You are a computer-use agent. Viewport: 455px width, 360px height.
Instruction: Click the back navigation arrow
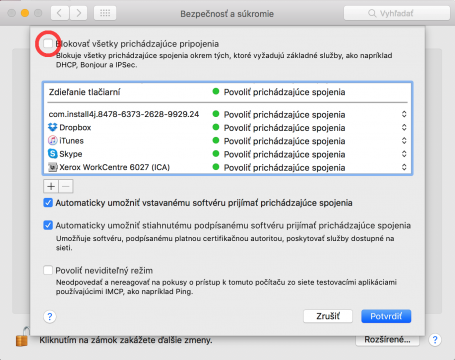60,13
